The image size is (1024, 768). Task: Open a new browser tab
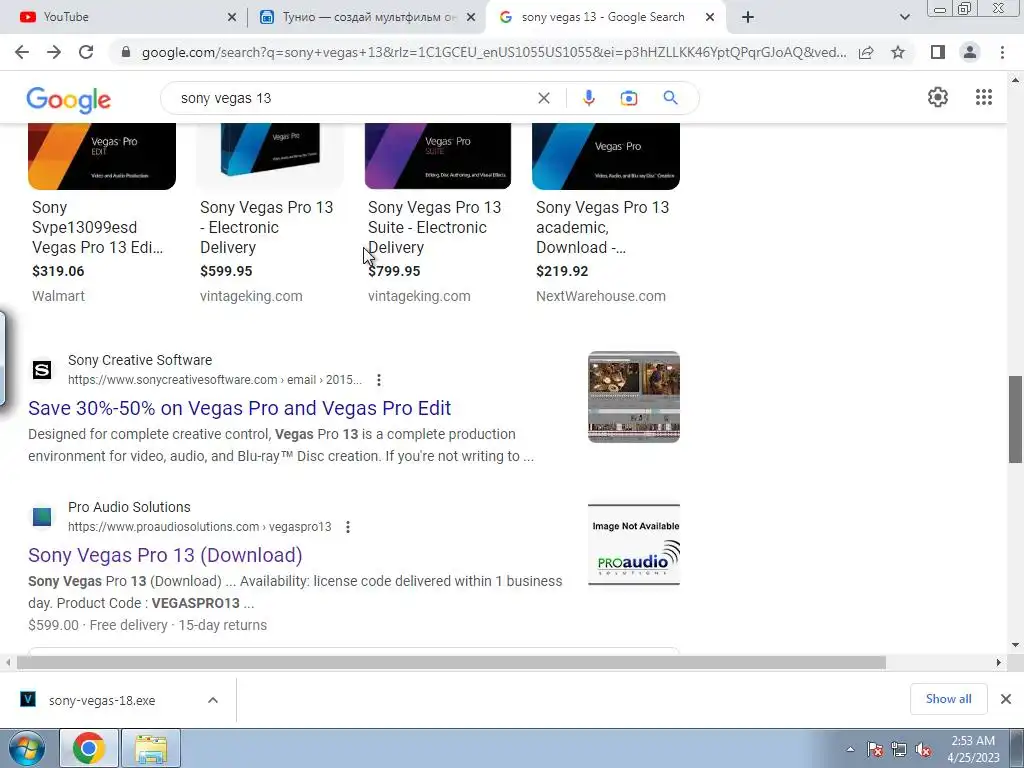tap(748, 17)
